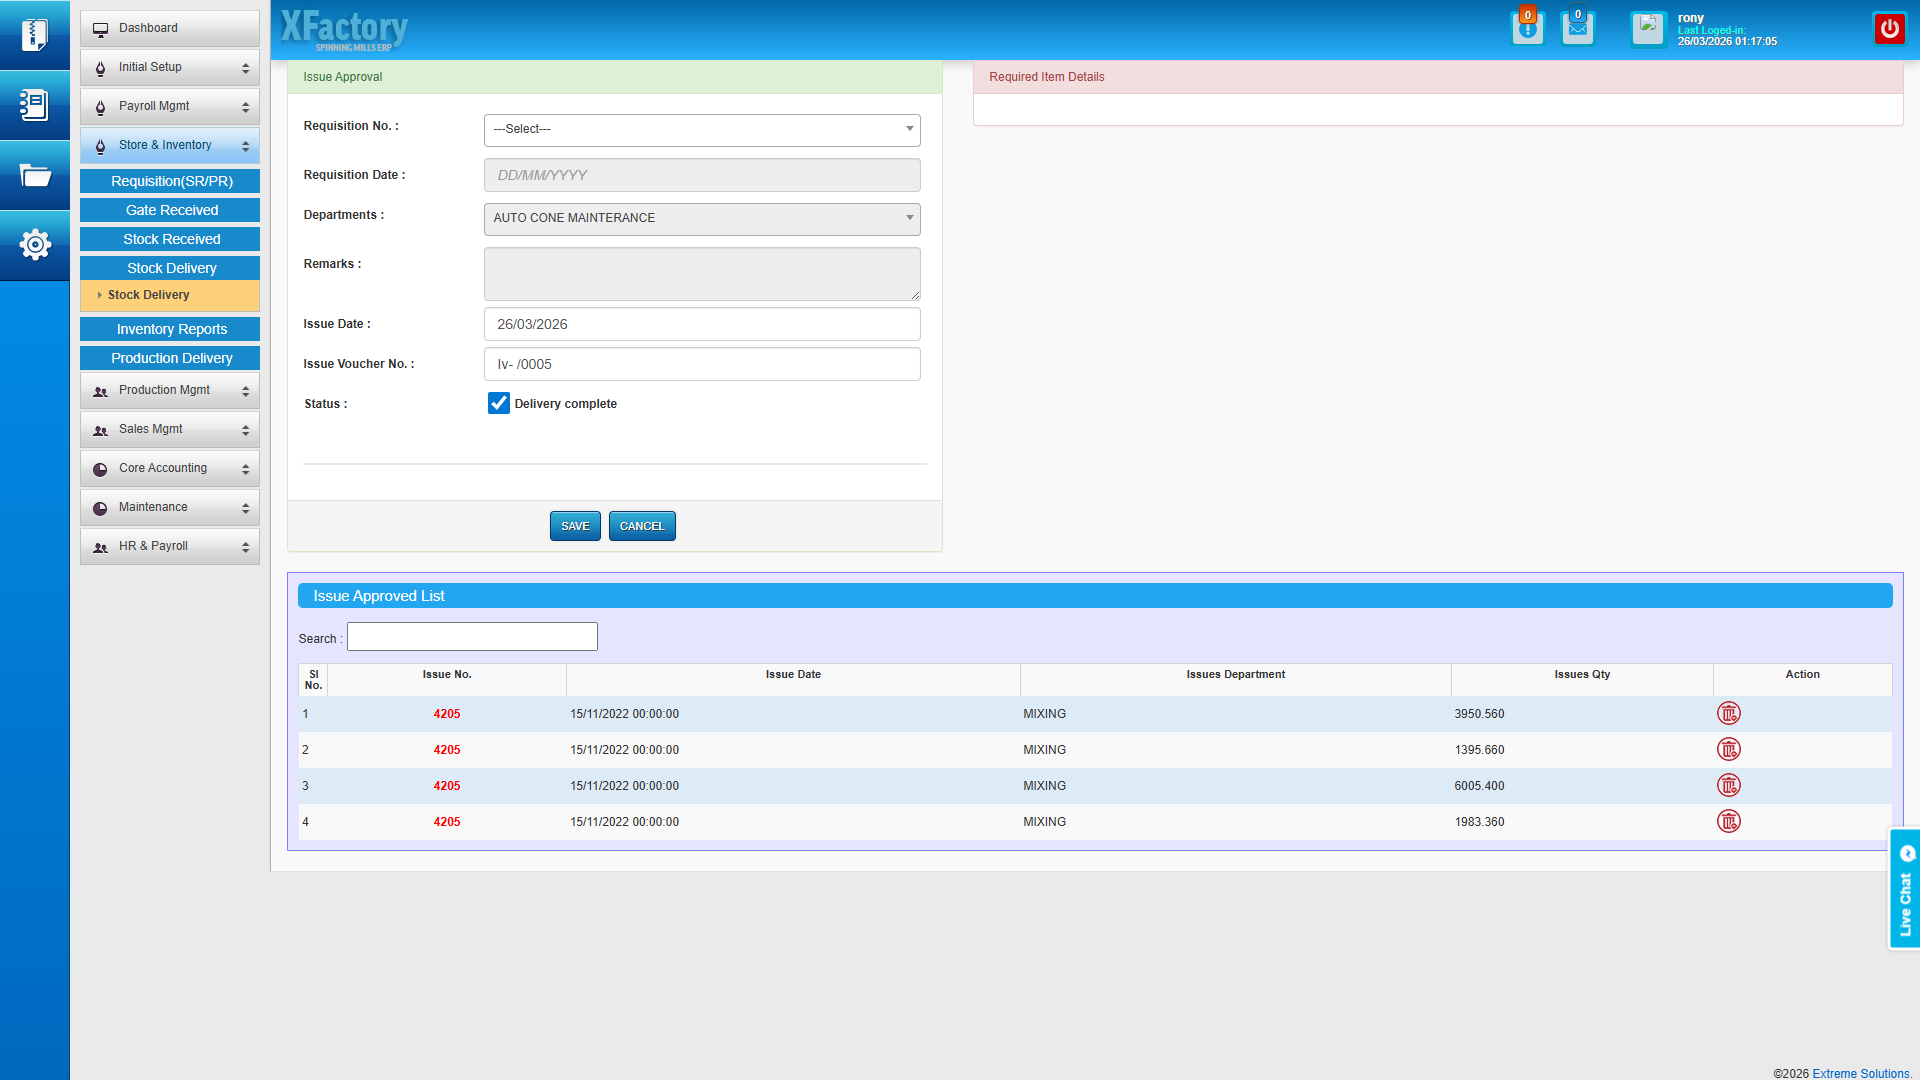This screenshot has width=1920, height=1080.
Task: Open the mail messages icon
Action: click(1577, 29)
